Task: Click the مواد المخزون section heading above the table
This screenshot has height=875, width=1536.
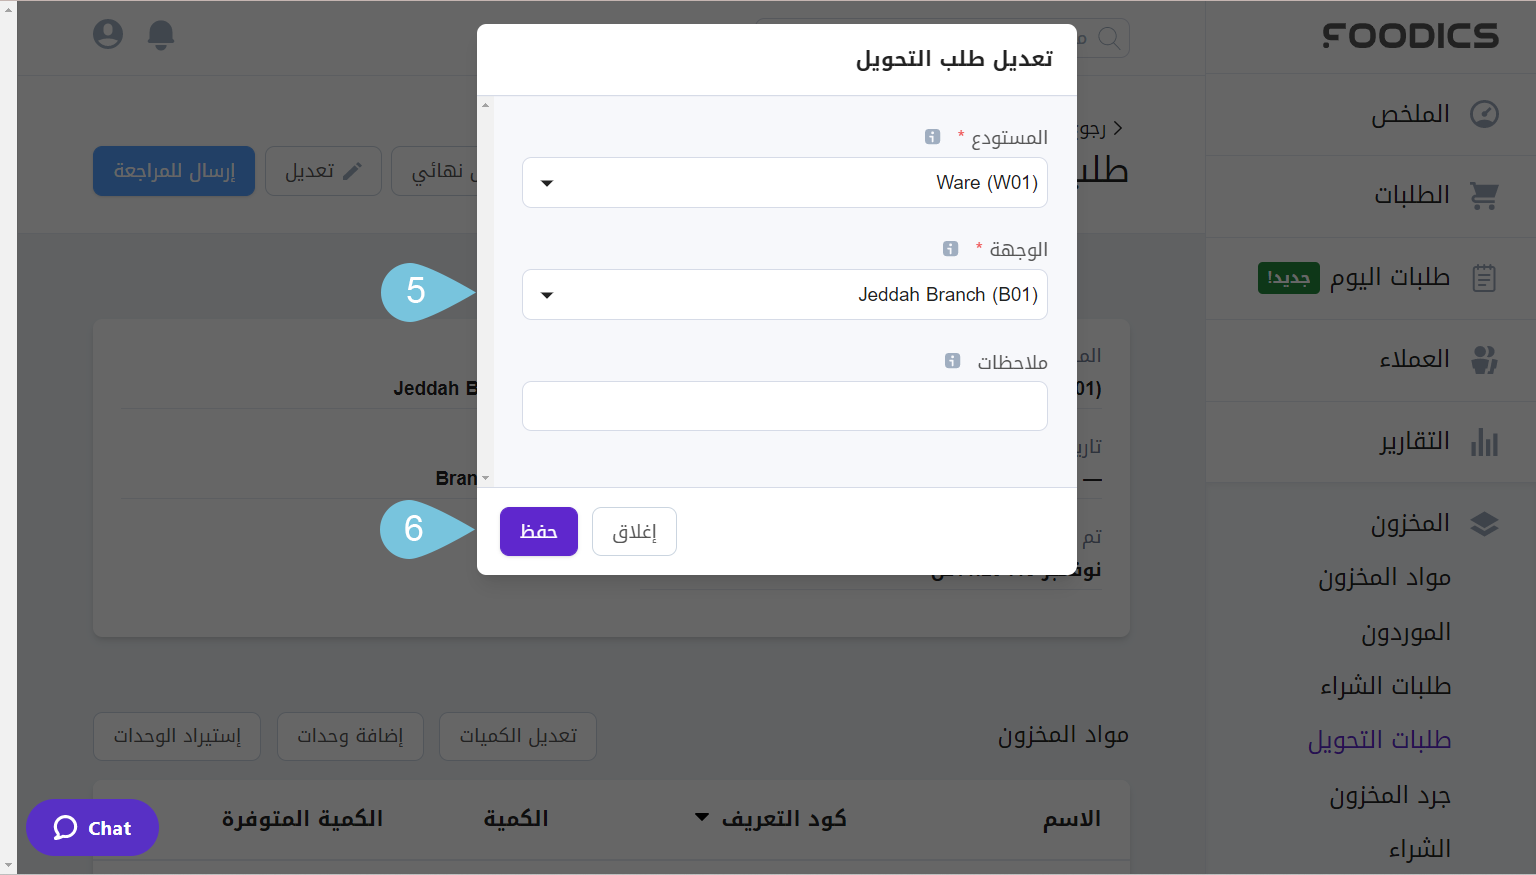Action: pos(1063,735)
